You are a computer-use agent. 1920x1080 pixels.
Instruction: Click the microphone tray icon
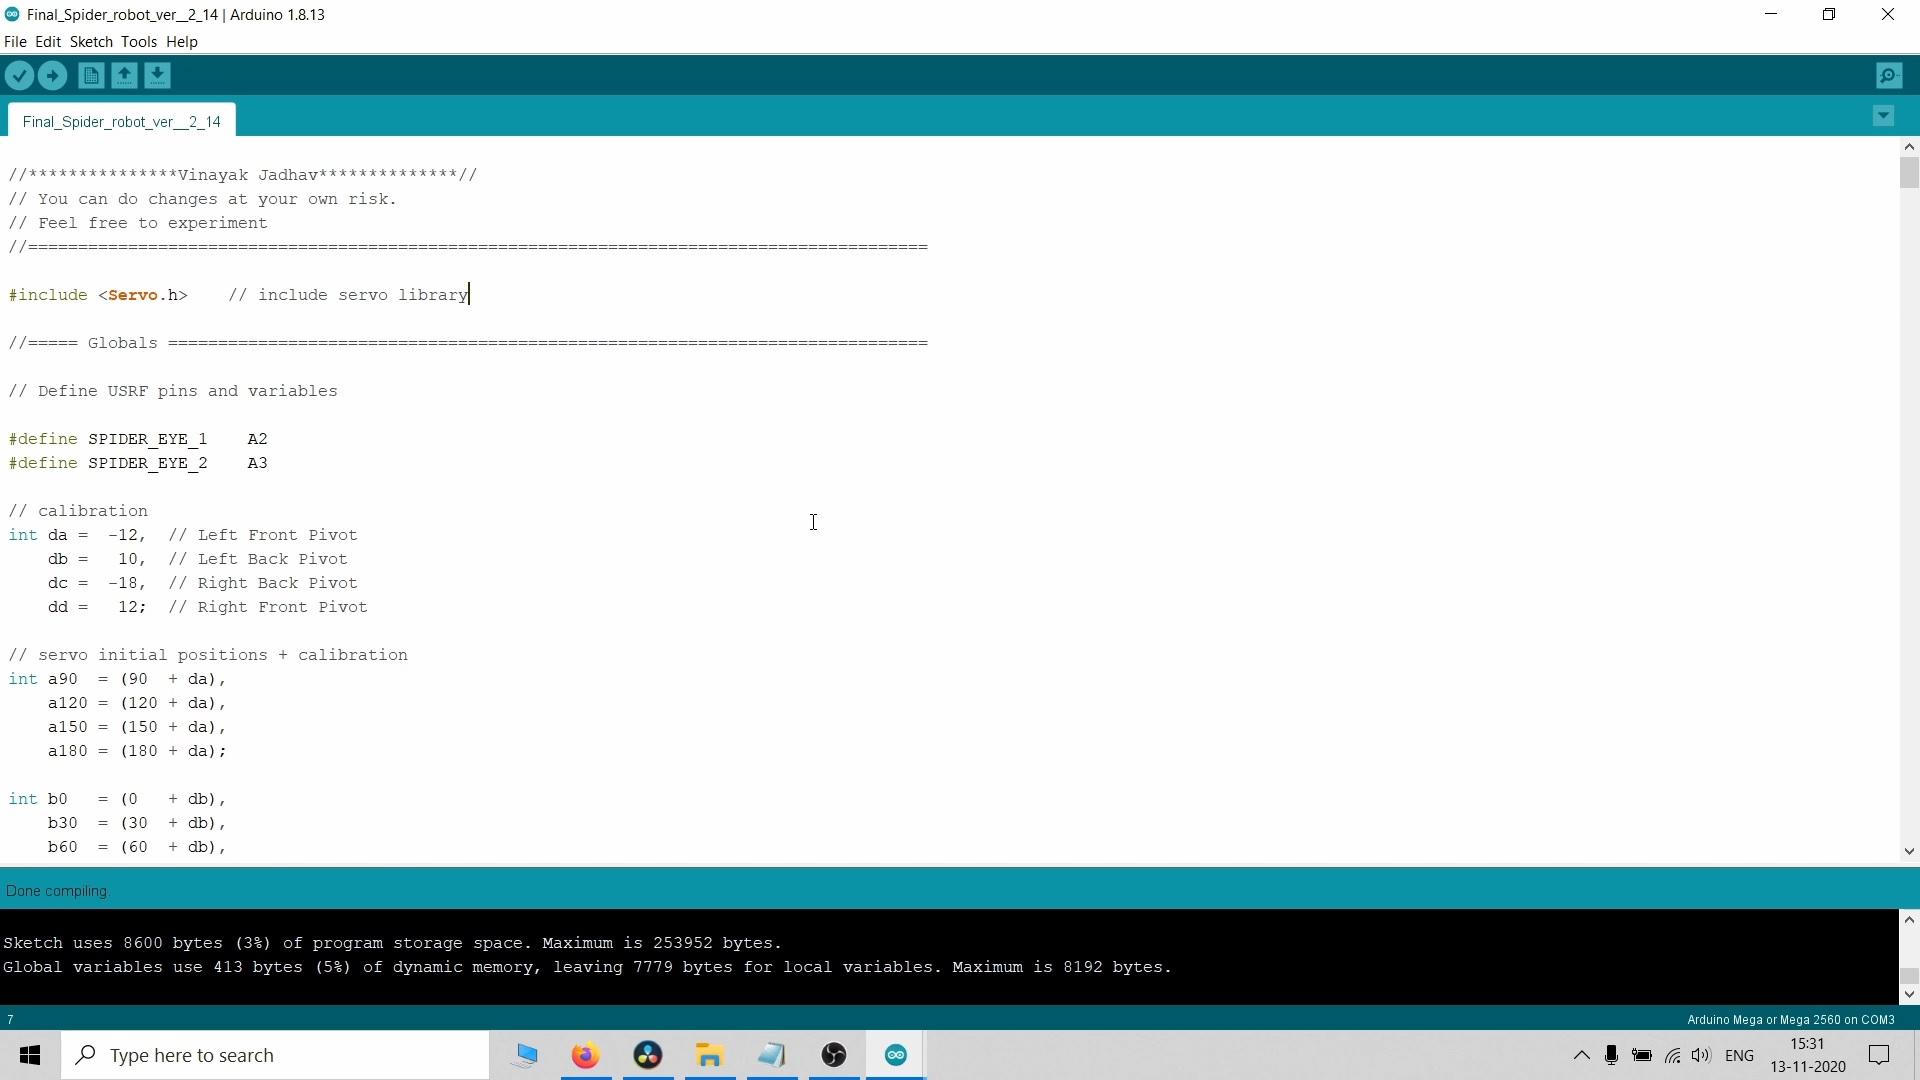tap(1611, 1055)
